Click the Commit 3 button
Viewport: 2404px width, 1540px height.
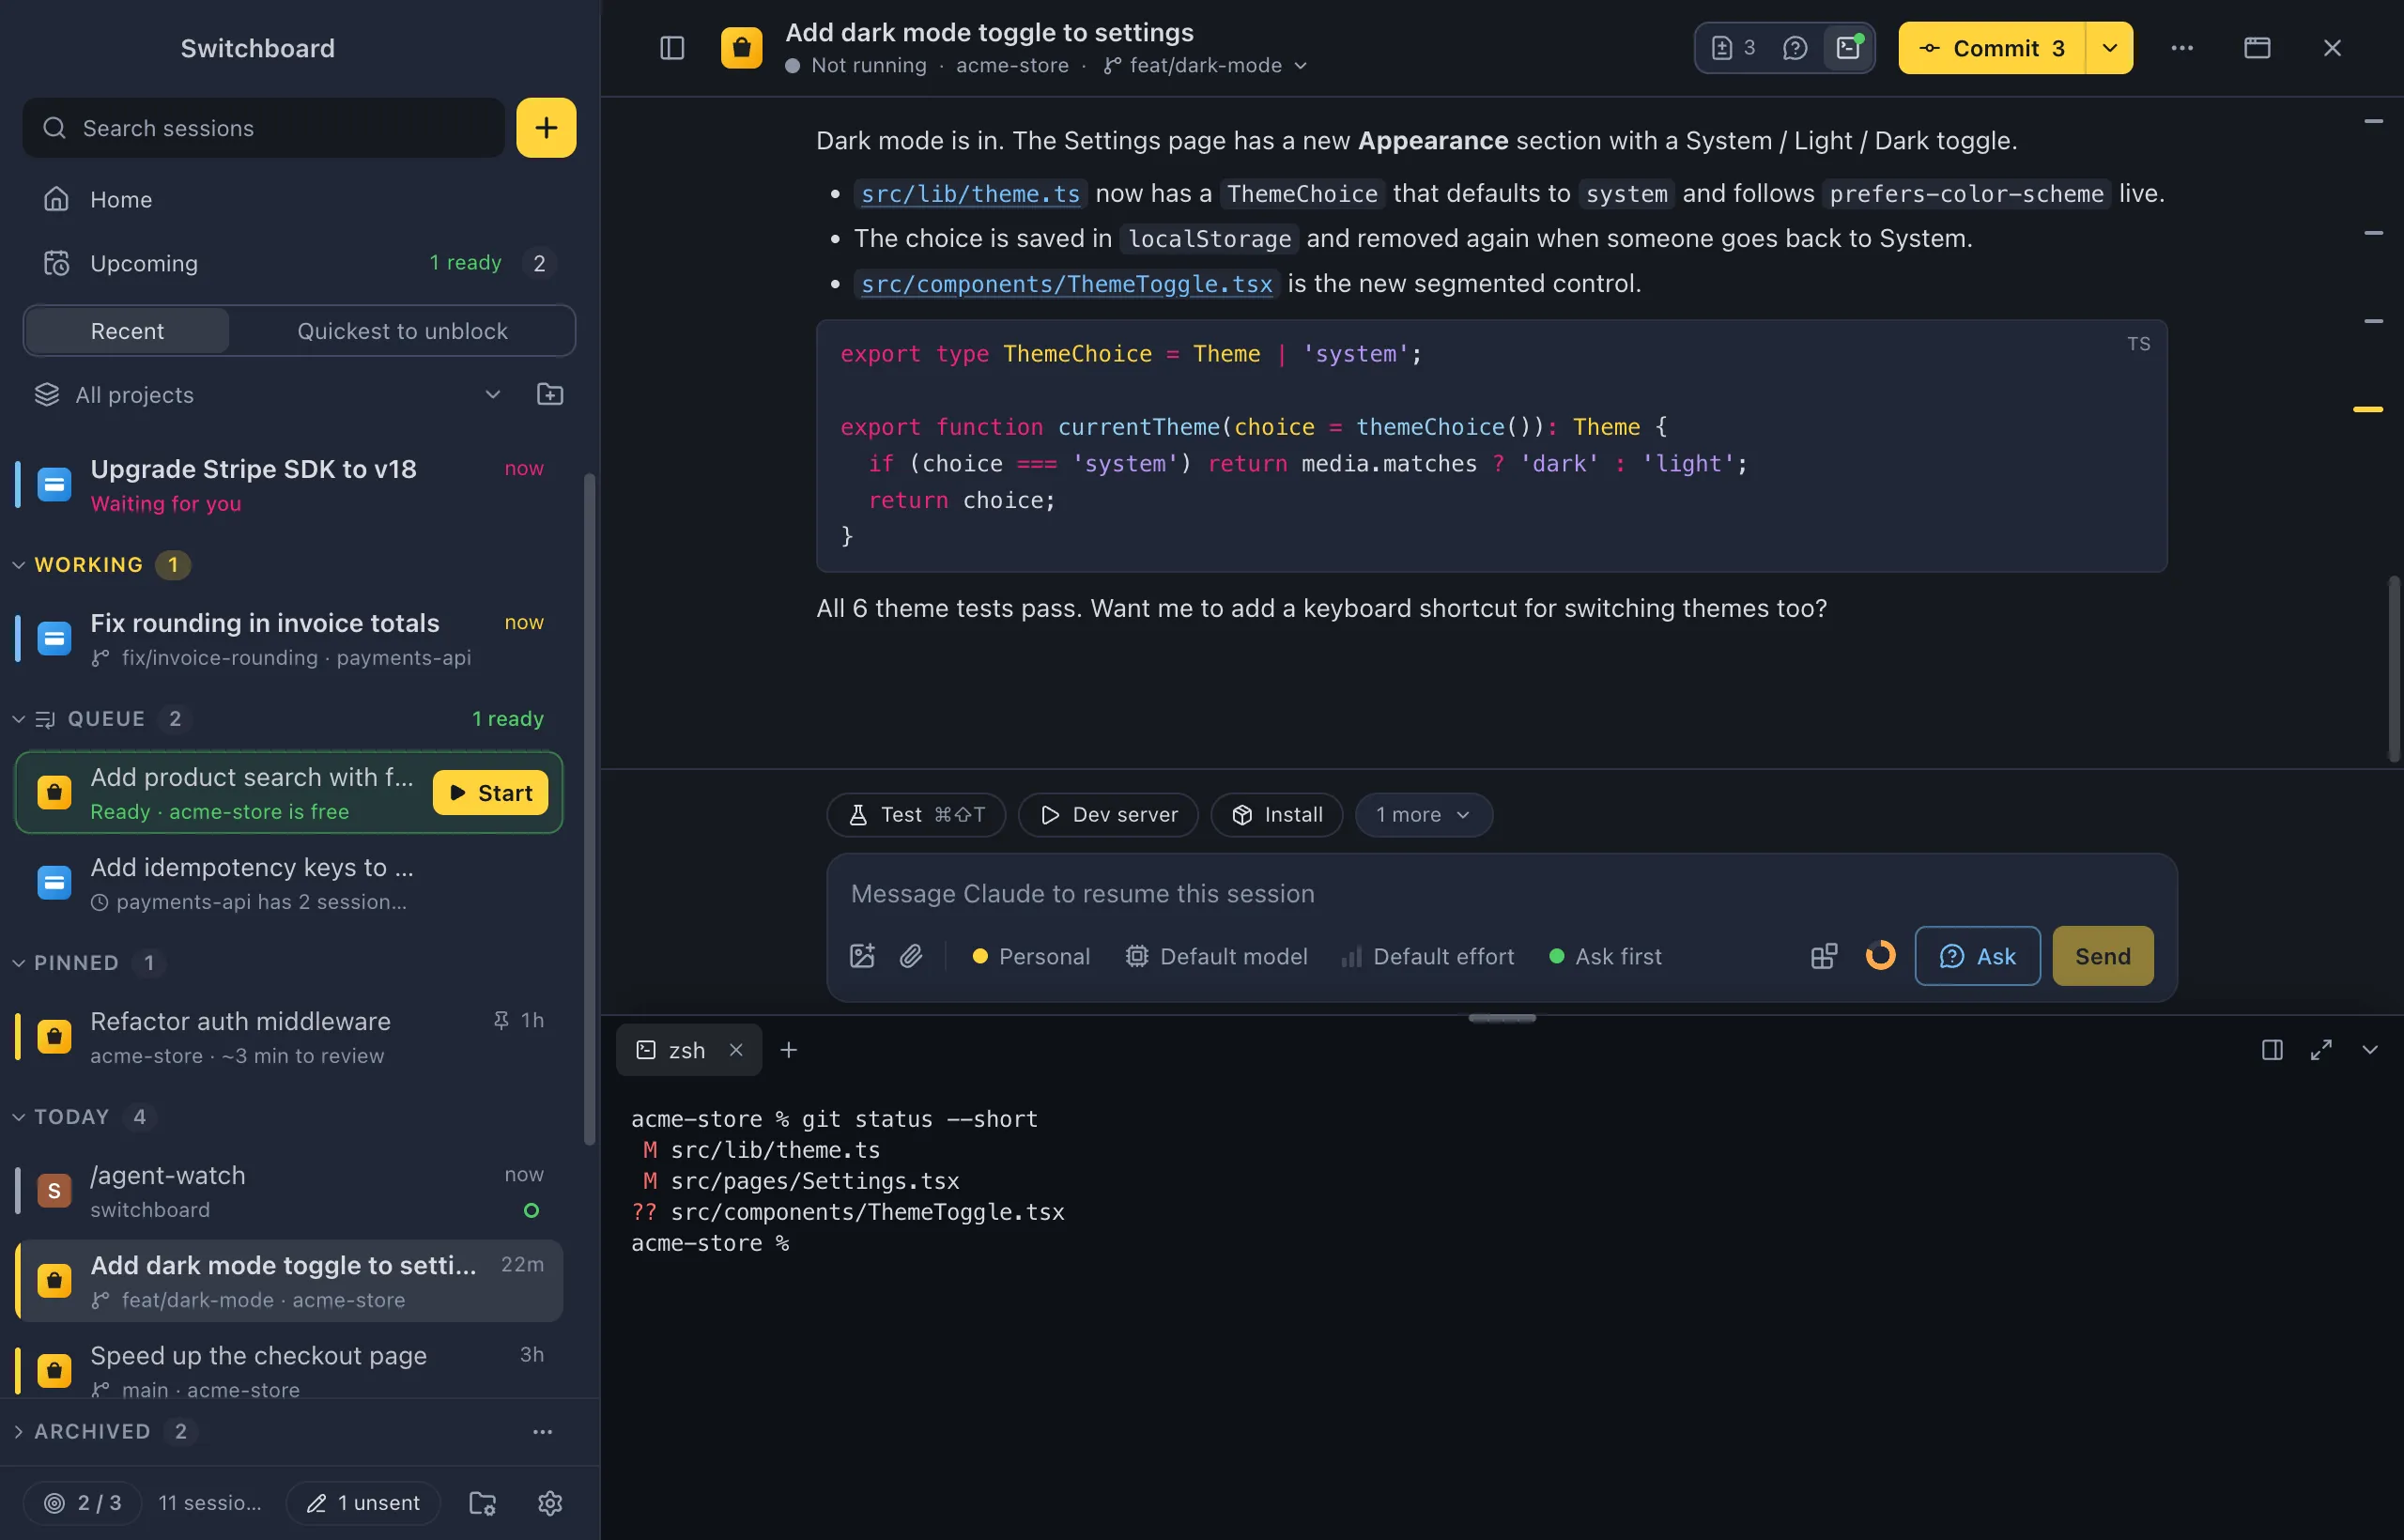pos(1992,48)
